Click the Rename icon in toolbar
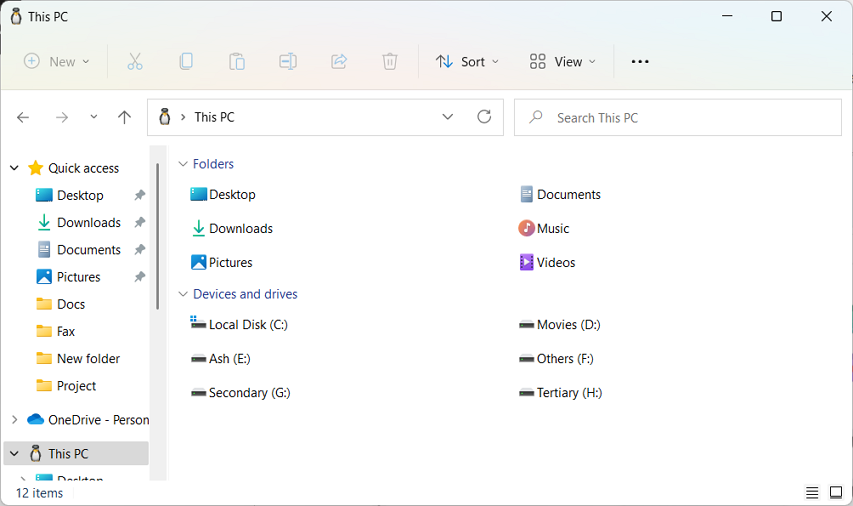 click(288, 61)
